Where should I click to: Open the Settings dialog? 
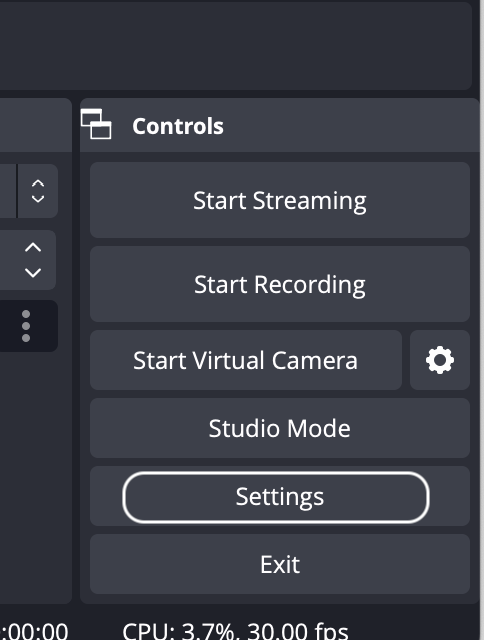(280, 496)
